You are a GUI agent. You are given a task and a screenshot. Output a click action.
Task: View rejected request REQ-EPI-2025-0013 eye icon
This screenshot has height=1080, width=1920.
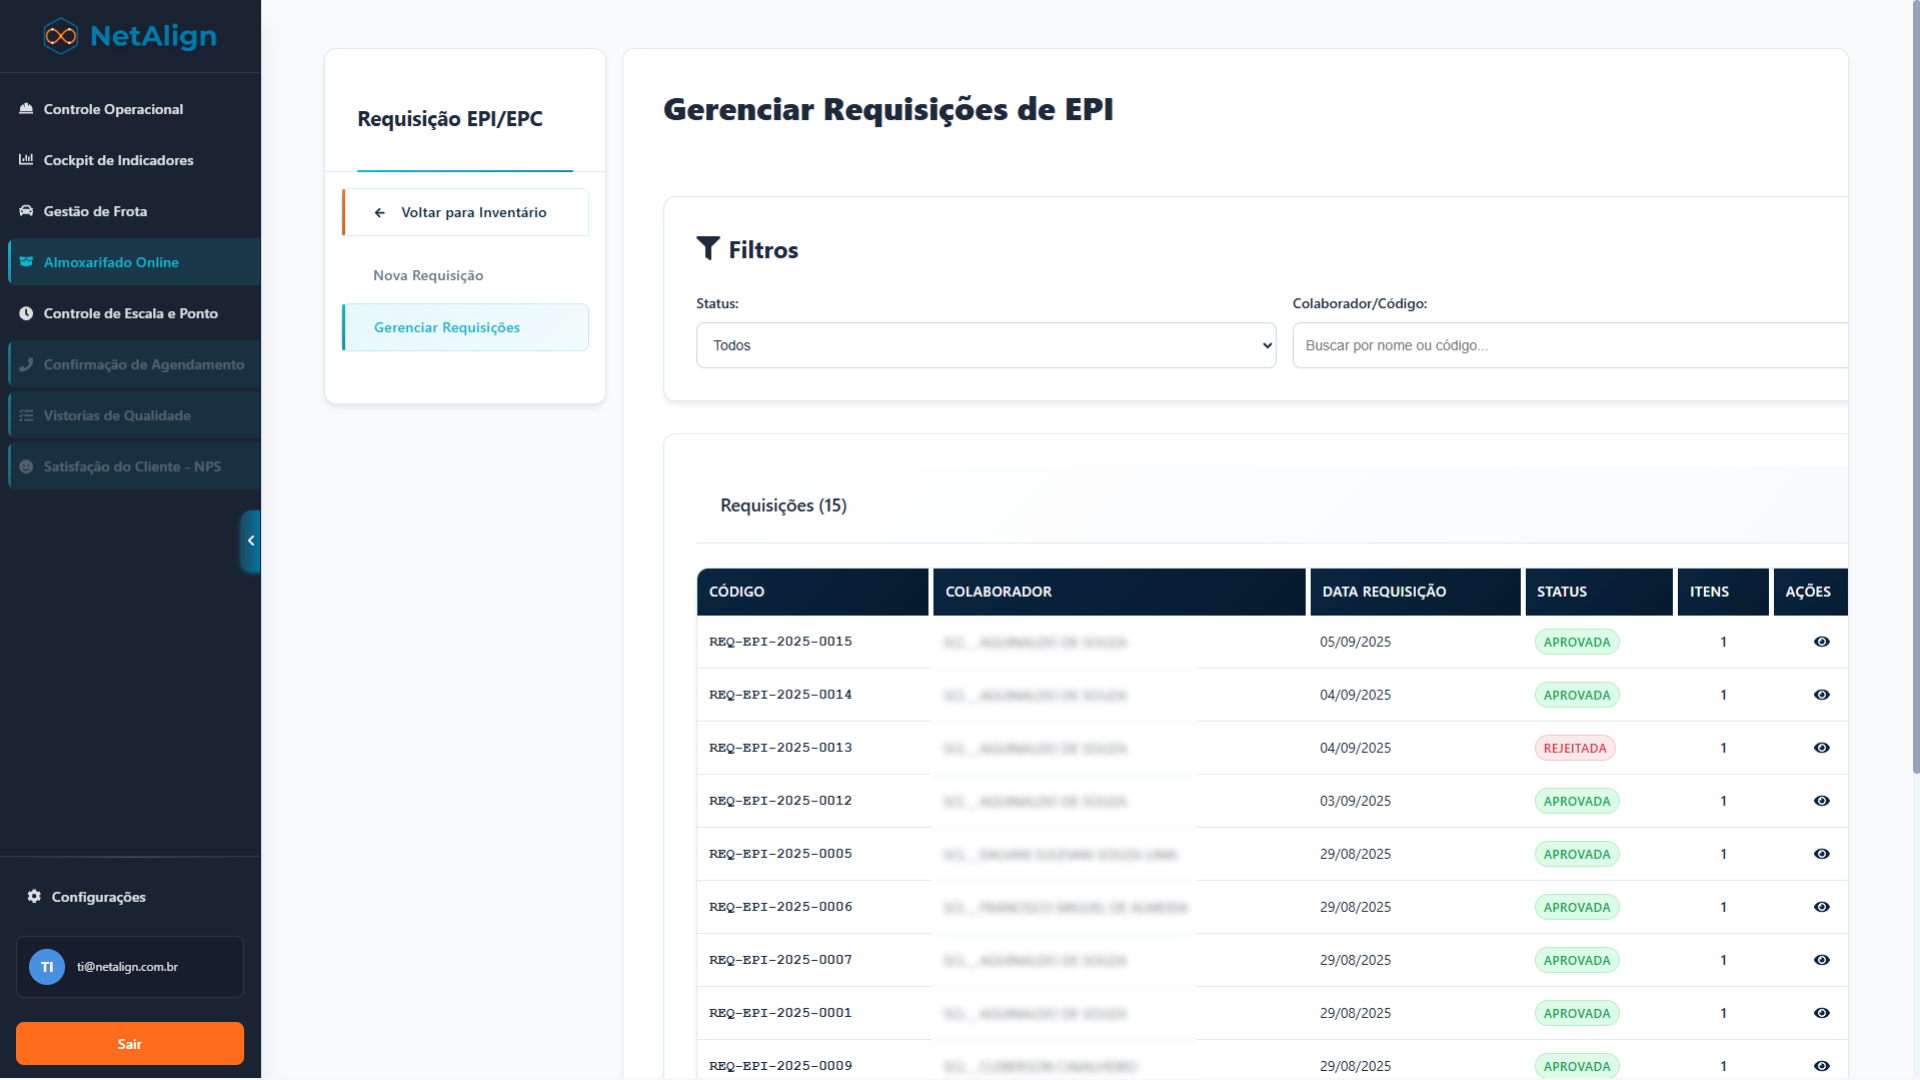[x=1821, y=748]
